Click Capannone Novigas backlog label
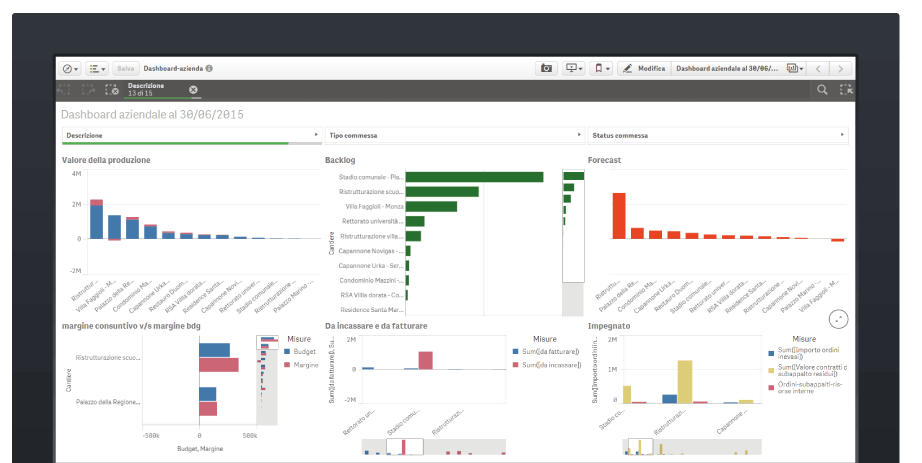This screenshot has width=922, height=463. point(370,251)
